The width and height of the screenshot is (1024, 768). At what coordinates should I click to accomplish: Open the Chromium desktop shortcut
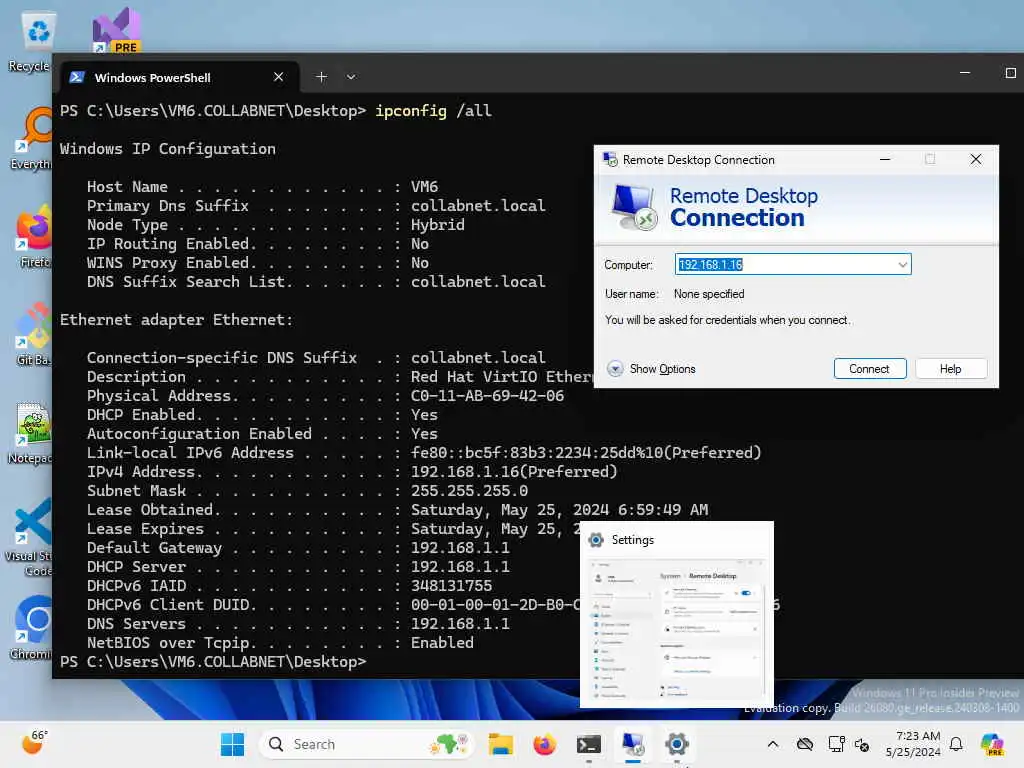coord(33,627)
